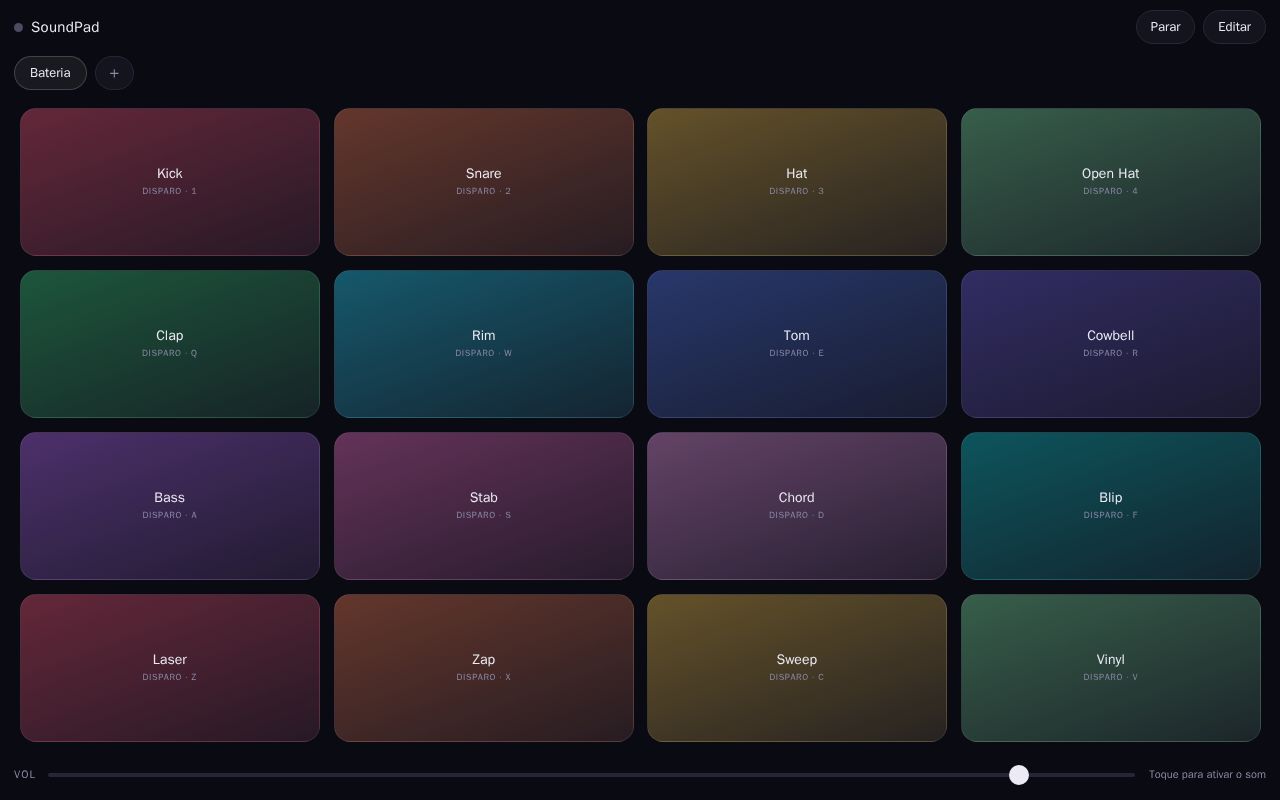Trigger the Open Hat pad
The width and height of the screenshot is (1280, 800).
1111,182
